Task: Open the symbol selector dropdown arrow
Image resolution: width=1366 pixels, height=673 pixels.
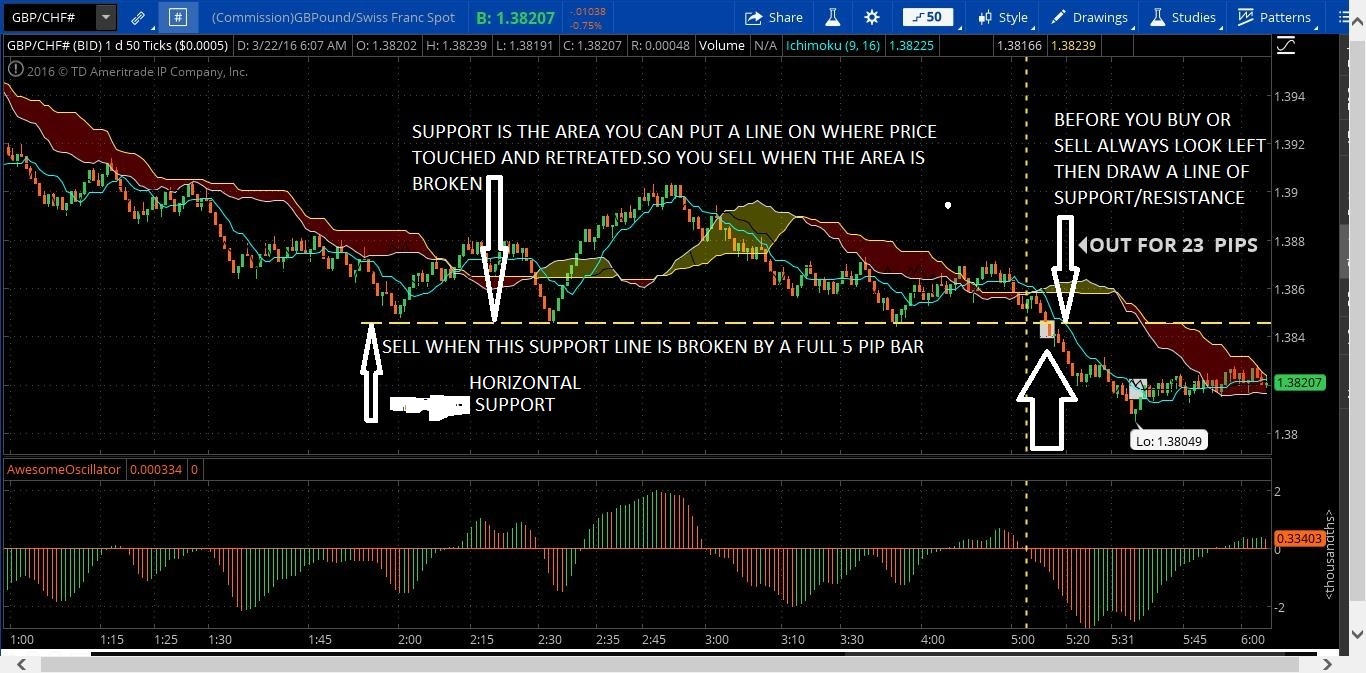Action: pos(106,17)
